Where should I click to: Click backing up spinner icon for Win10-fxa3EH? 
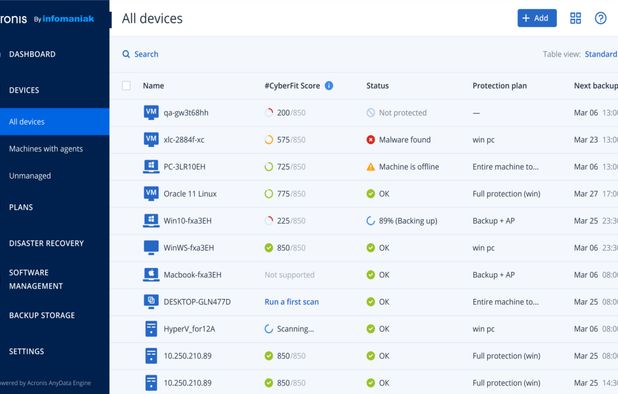[370, 221]
